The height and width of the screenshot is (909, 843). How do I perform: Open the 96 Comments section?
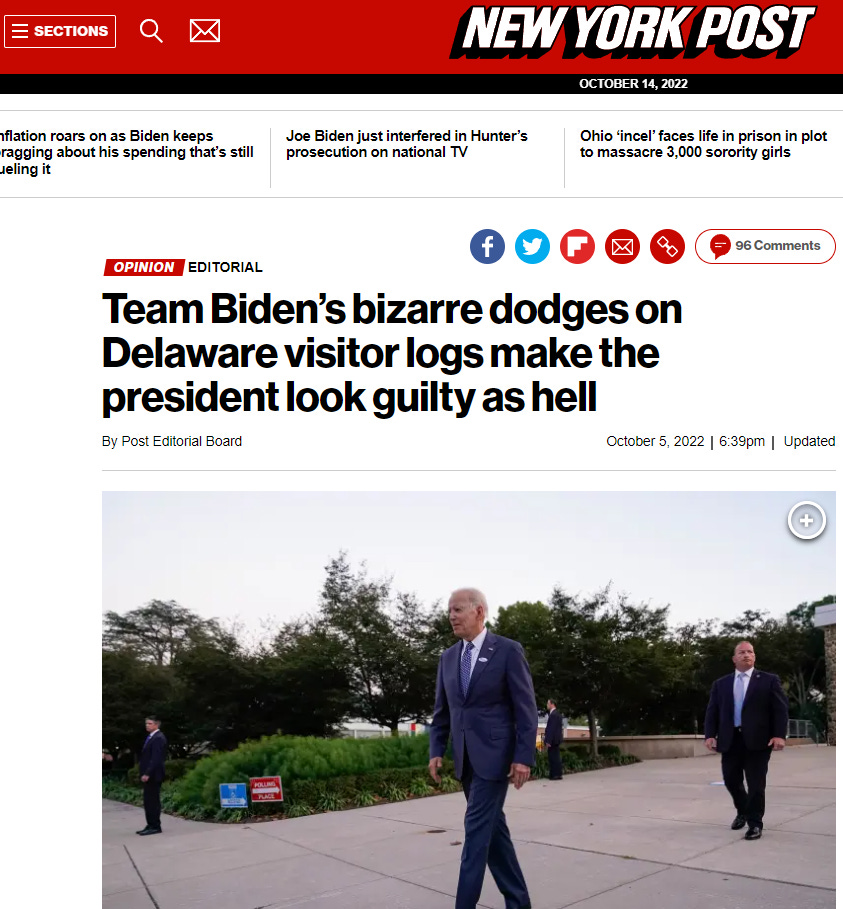(765, 246)
